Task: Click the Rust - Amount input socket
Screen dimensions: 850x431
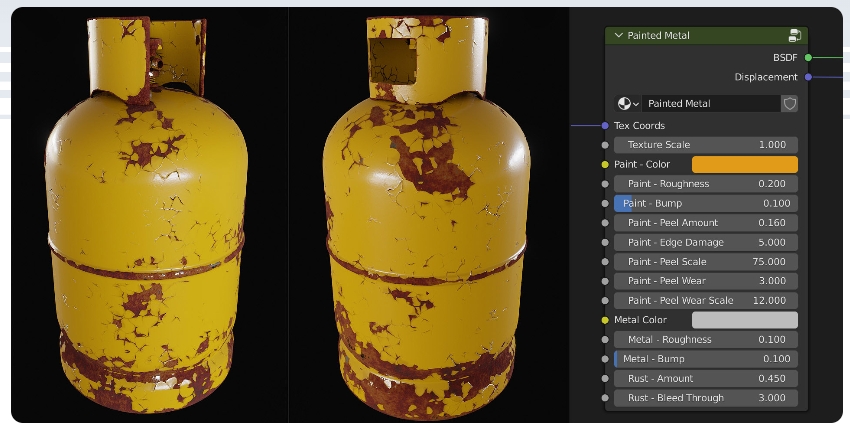Action: click(x=605, y=378)
